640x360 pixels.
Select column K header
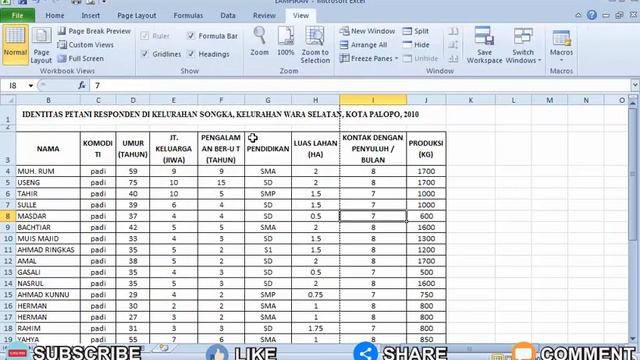[x=471, y=100]
